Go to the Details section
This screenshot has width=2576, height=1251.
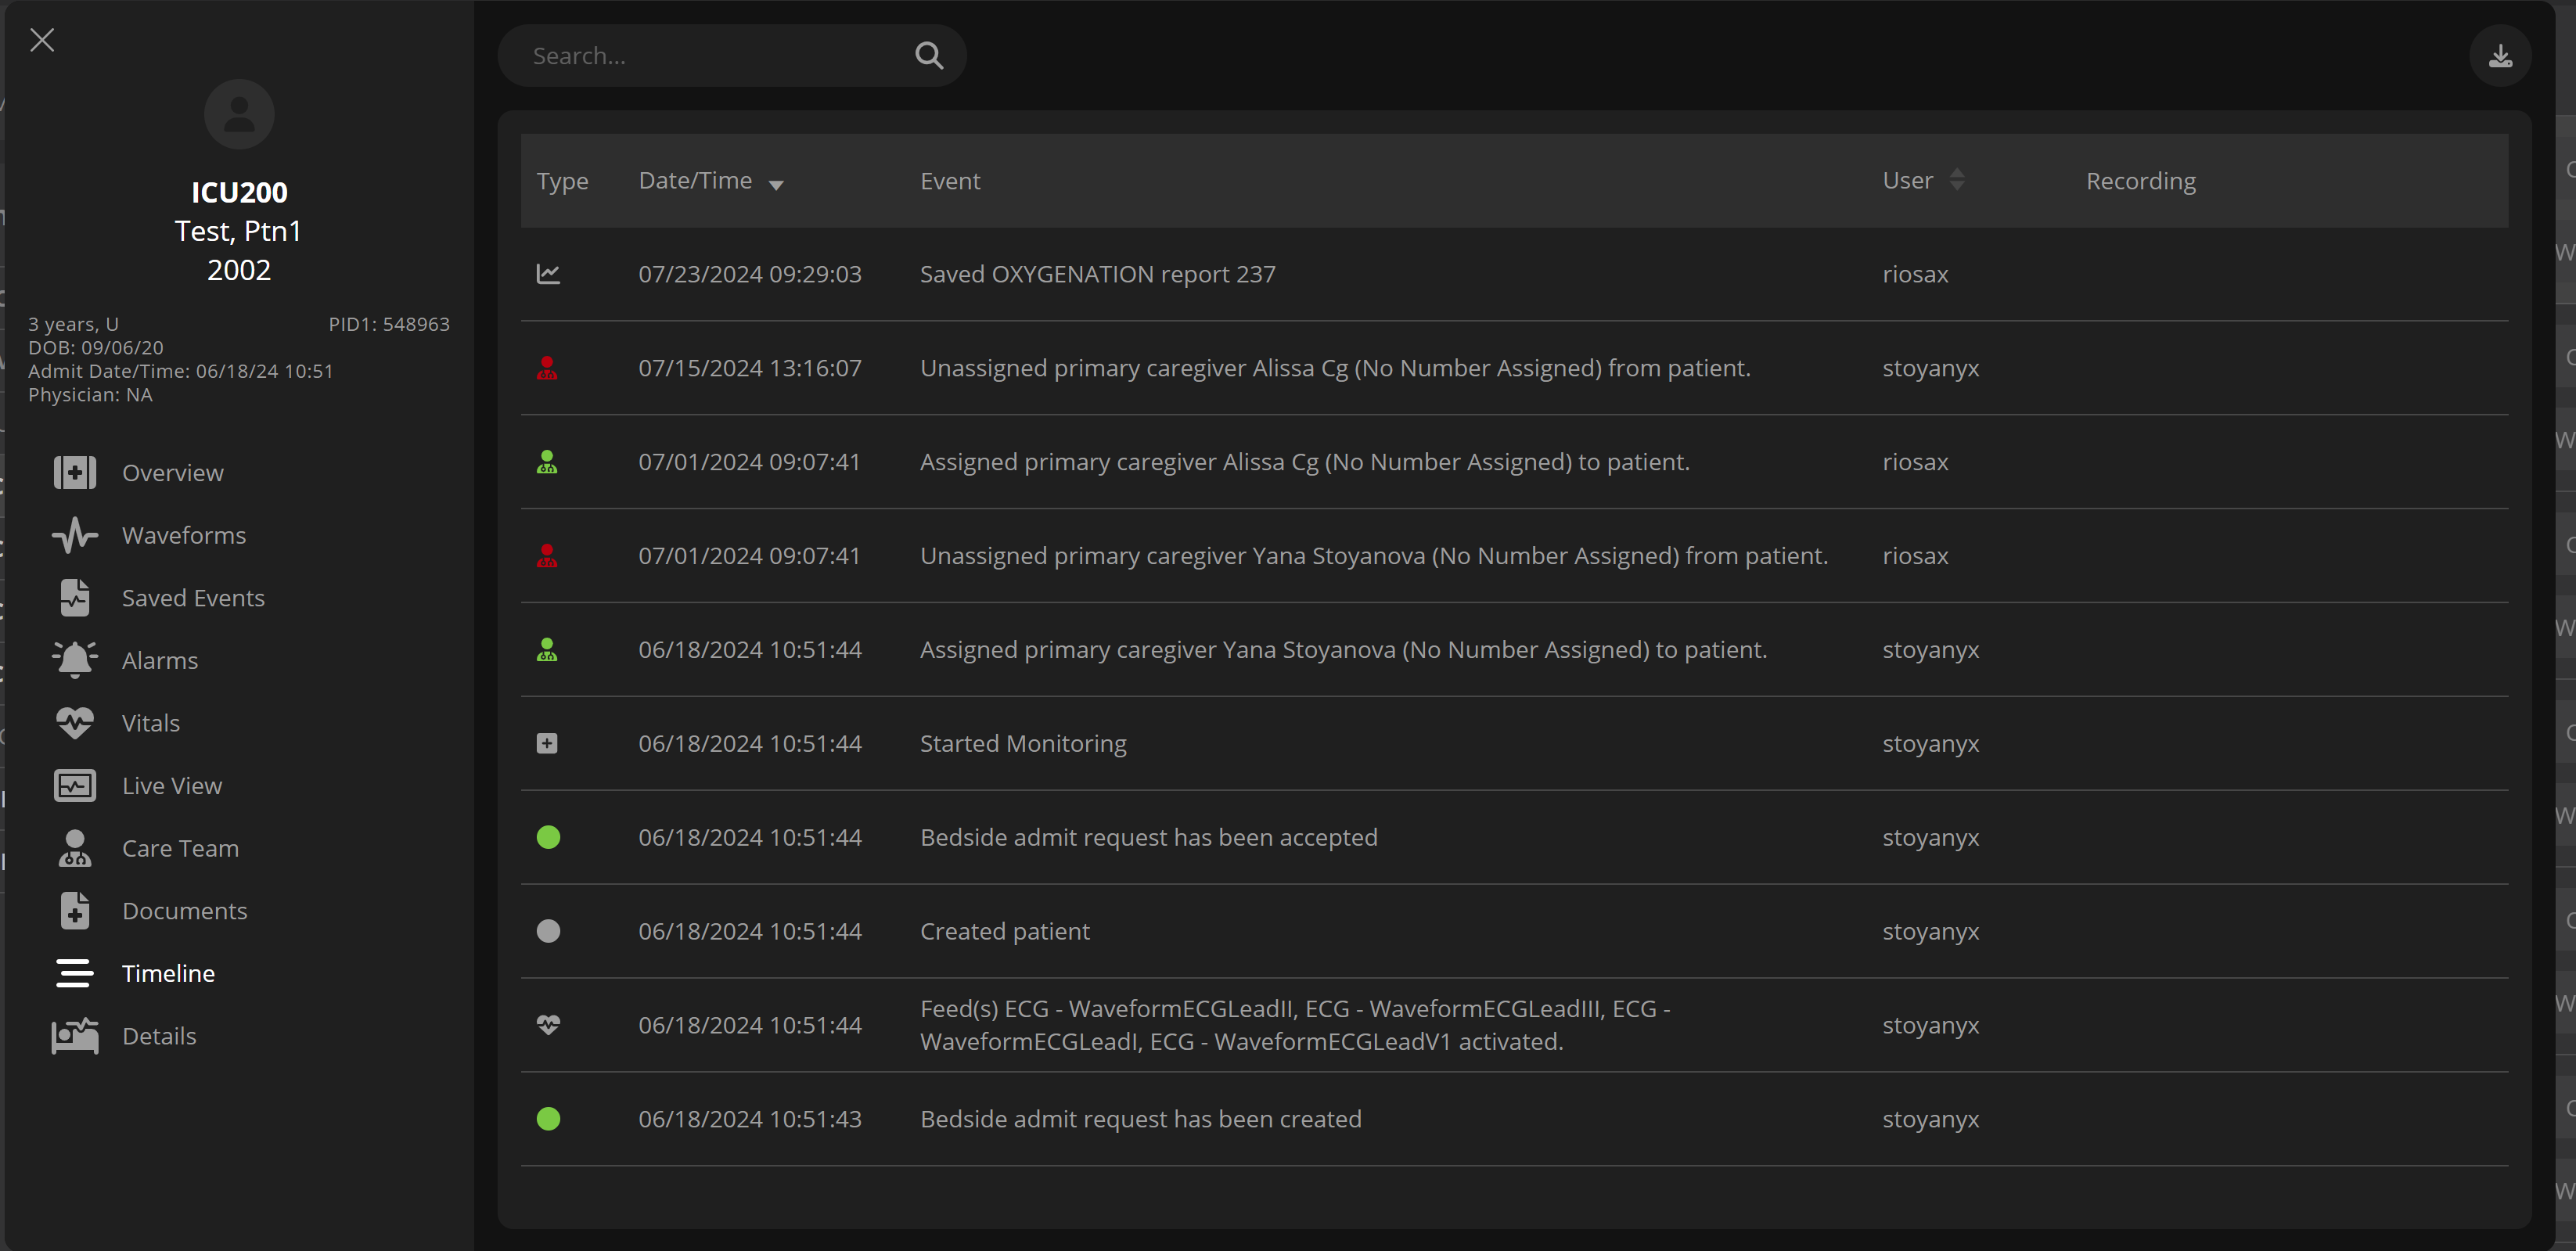[159, 1036]
